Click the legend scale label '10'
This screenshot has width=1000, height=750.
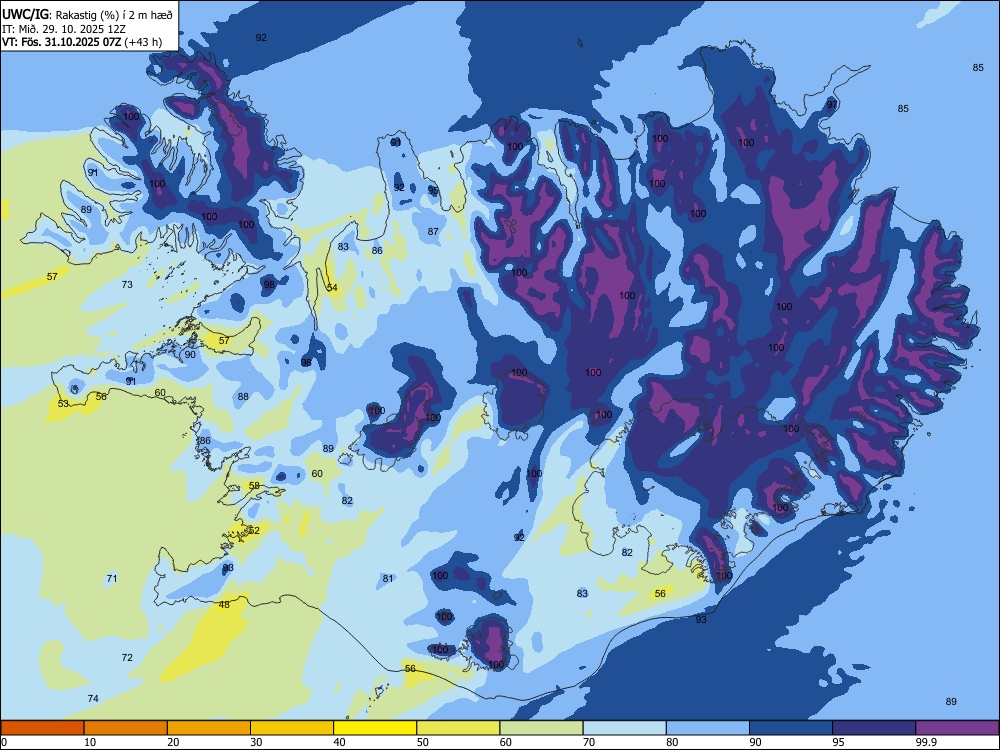[90, 742]
